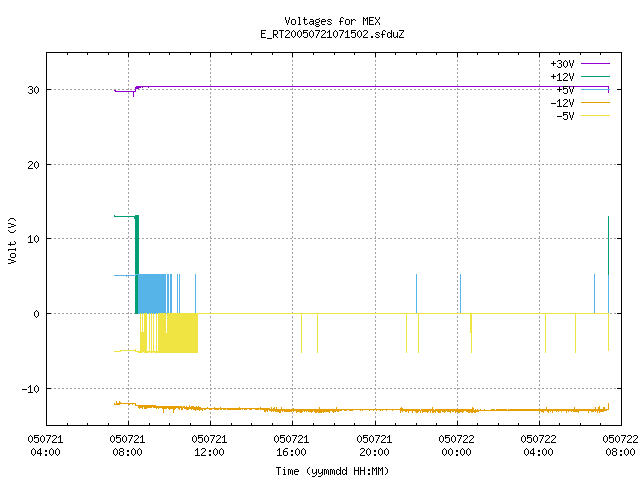Click the +12V legend label
Screen dimensions: 640x480
pyautogui.click(x=562, y=77)
